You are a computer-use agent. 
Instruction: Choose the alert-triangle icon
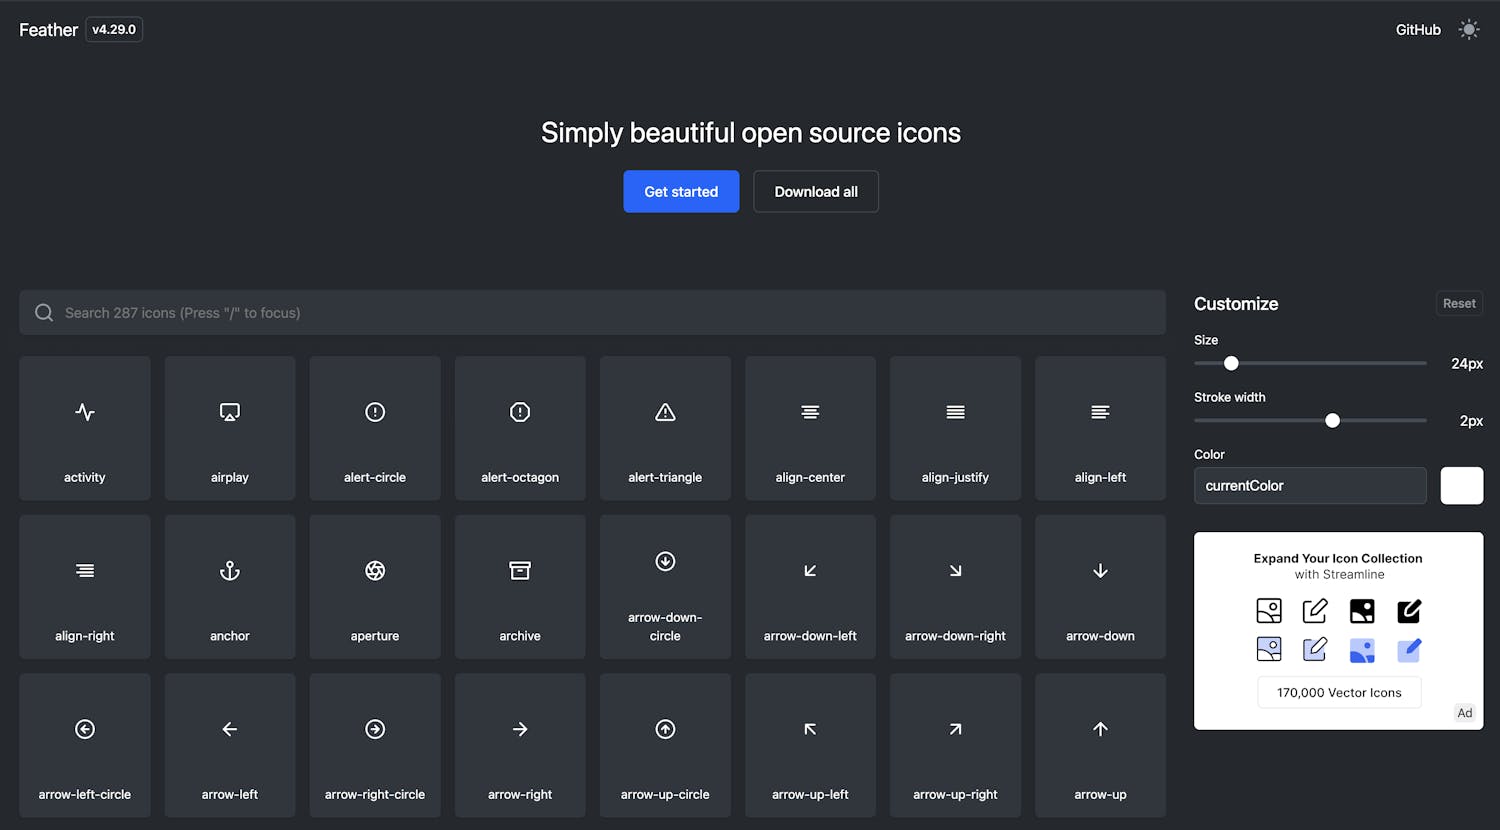coord(665,428)
